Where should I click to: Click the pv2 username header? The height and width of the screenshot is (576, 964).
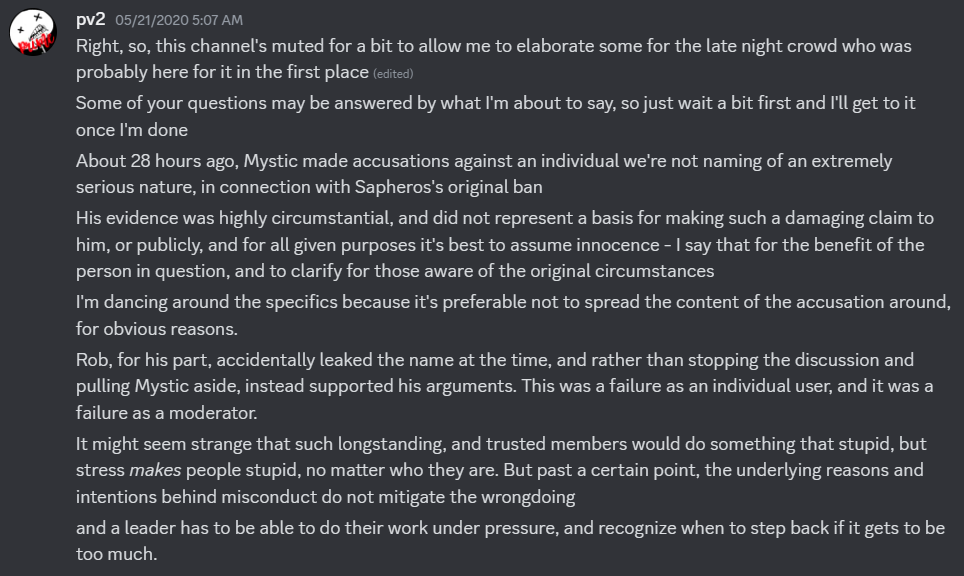[x=90, y=20]
